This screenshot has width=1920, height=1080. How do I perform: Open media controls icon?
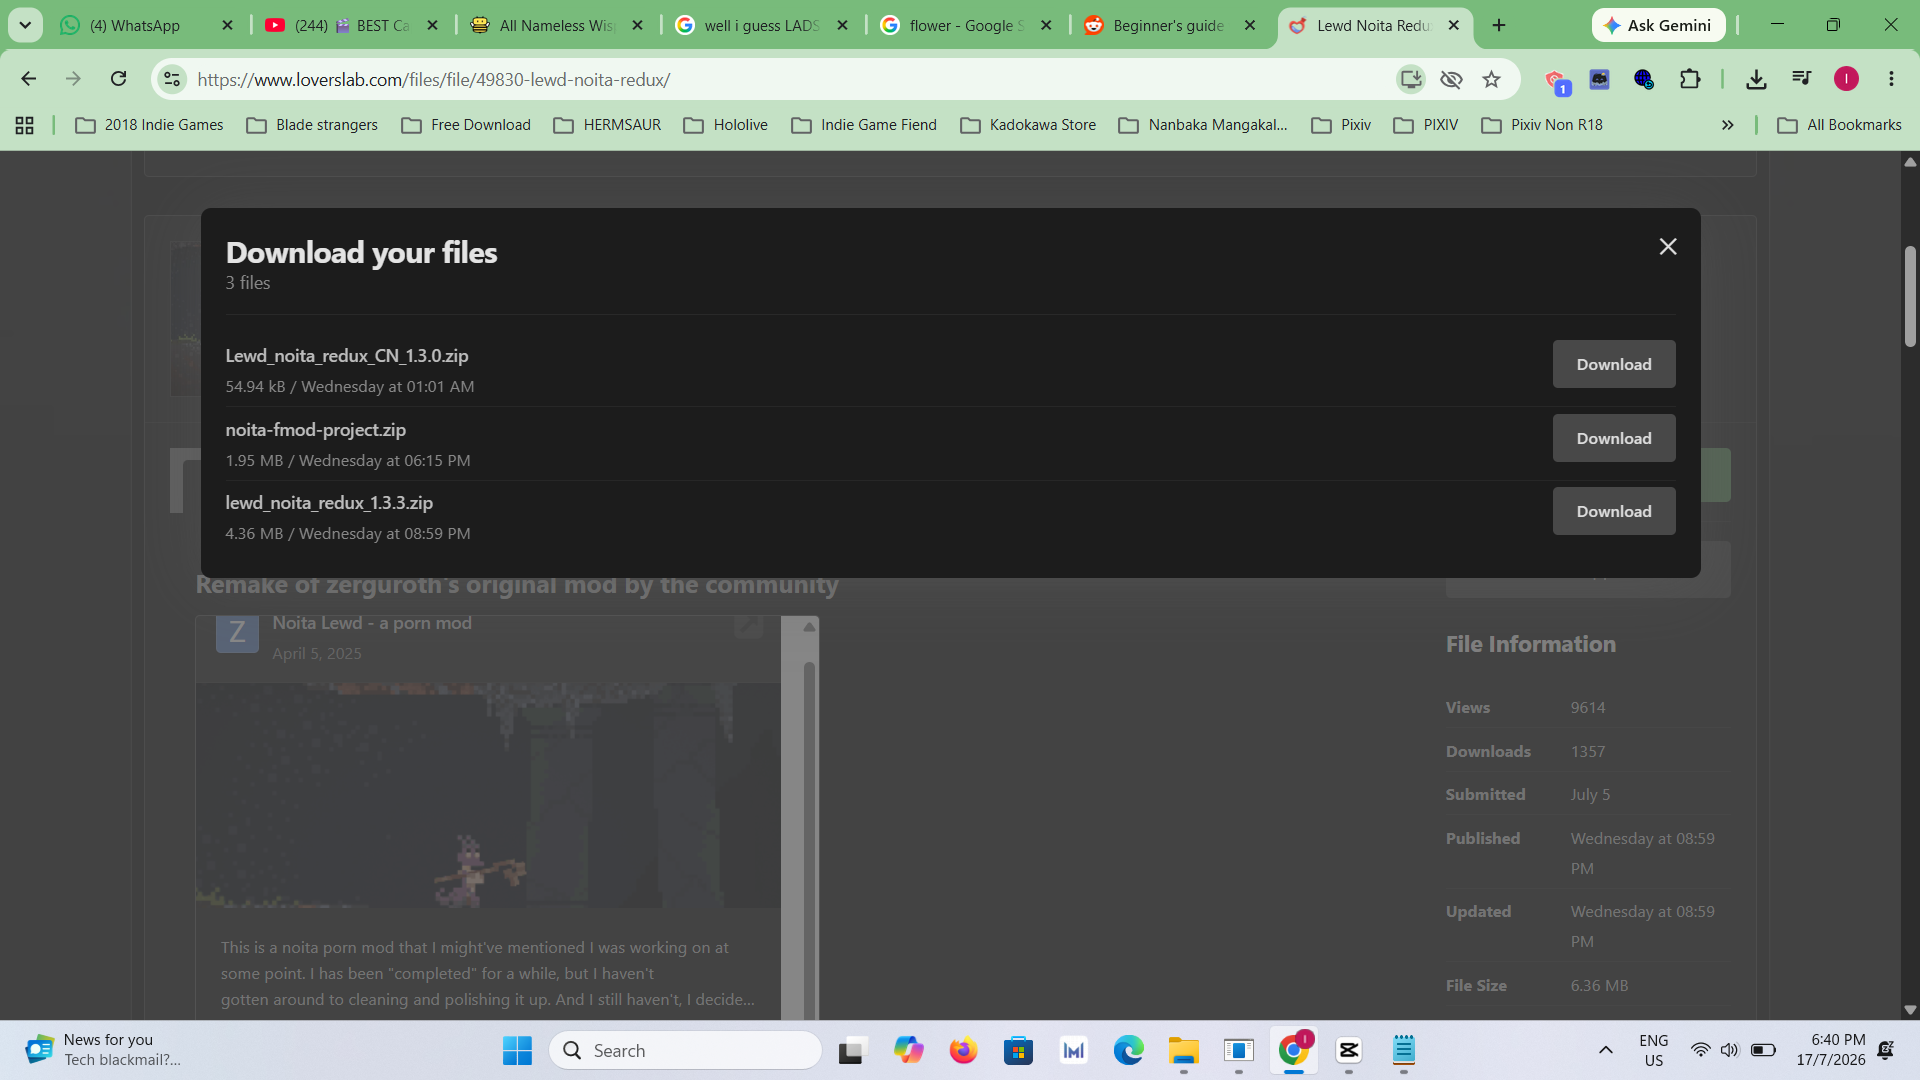(1801, 79)
